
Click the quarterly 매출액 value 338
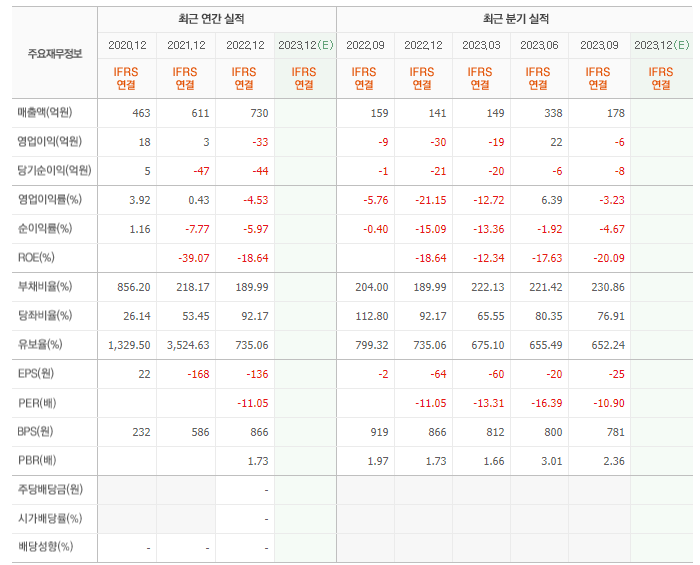553,113
